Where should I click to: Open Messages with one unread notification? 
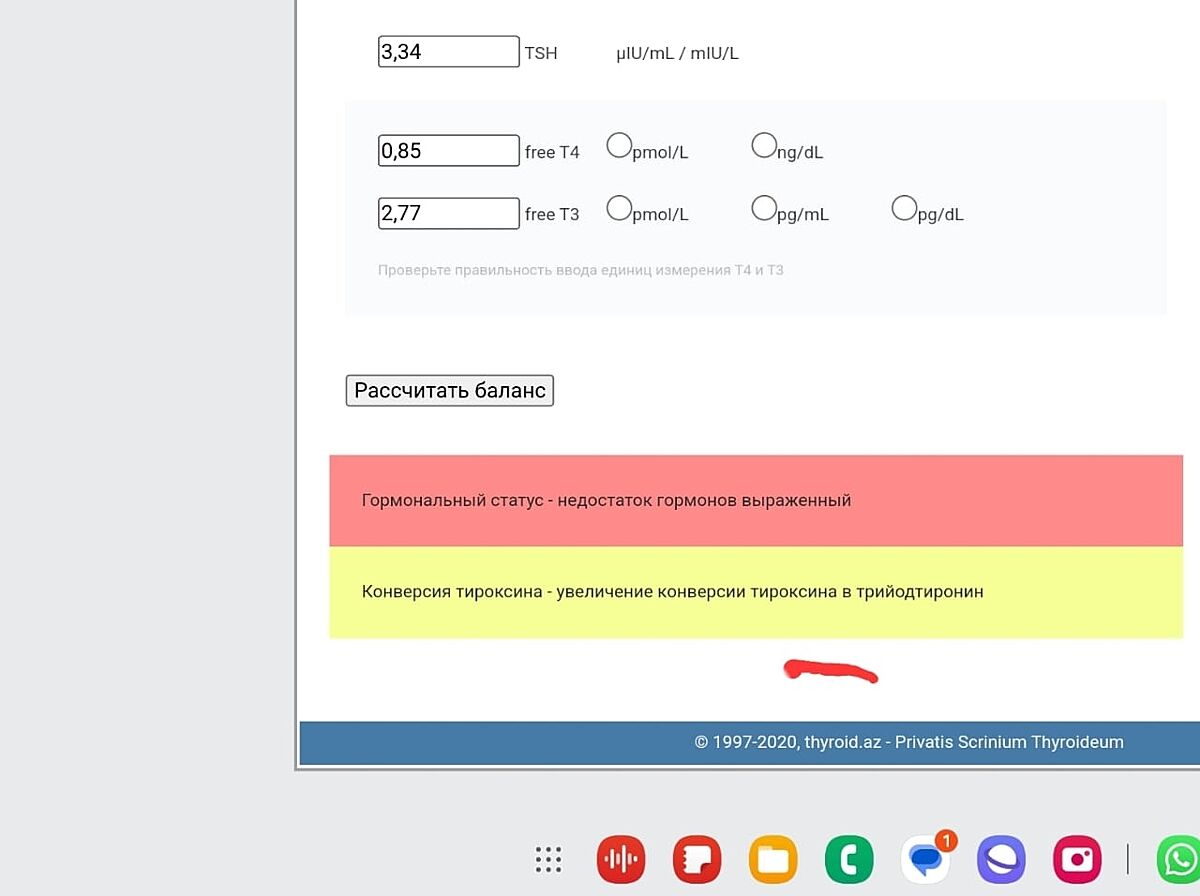[x=925, y=859]
